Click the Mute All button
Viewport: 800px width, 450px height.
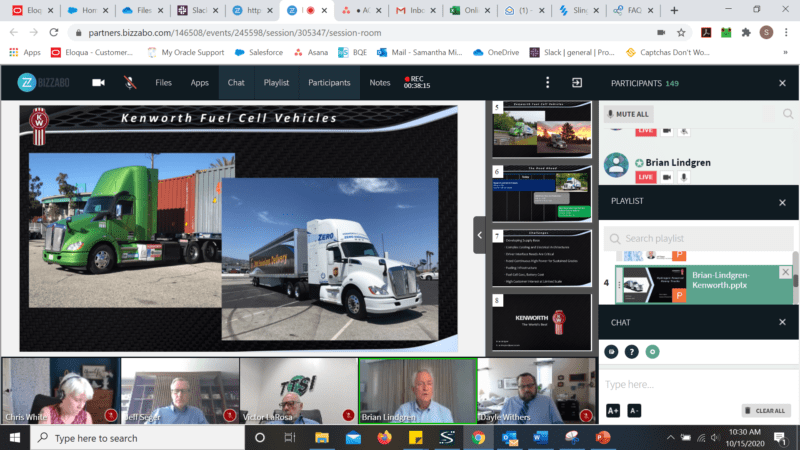pyautogui.click(x=629, y=114)
